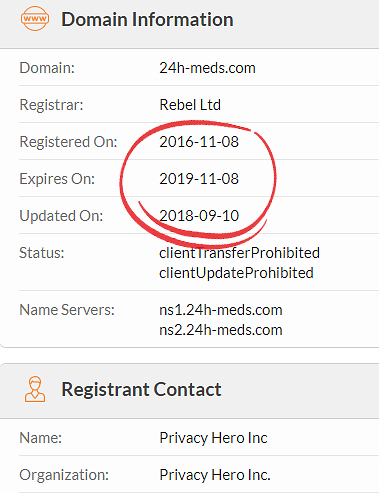
Task: Select registrant name Privacy Hero Inc
Action: [213, 438]
